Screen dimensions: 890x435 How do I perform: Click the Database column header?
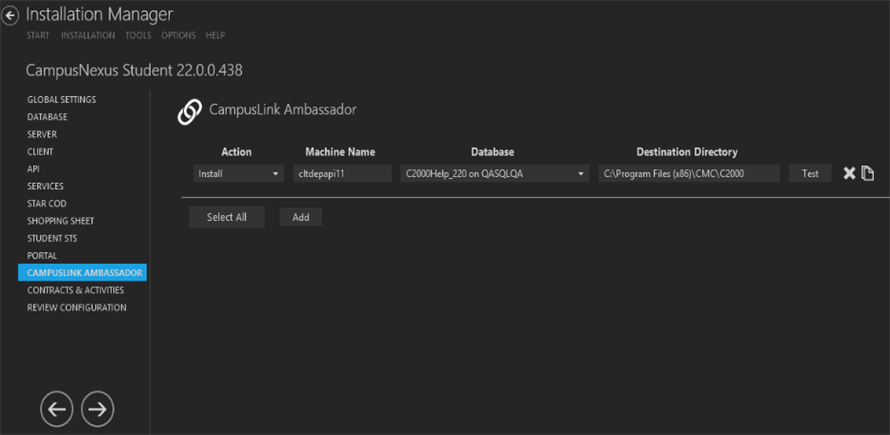(493, 152)
